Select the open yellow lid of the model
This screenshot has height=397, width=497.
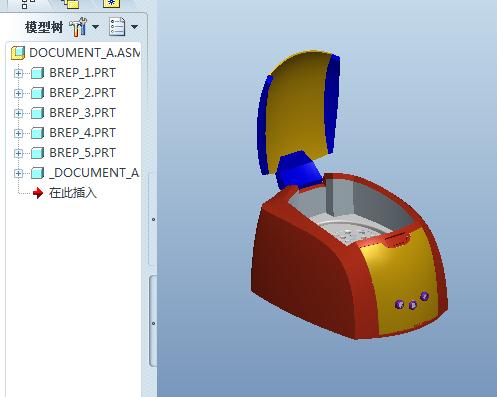298,110
